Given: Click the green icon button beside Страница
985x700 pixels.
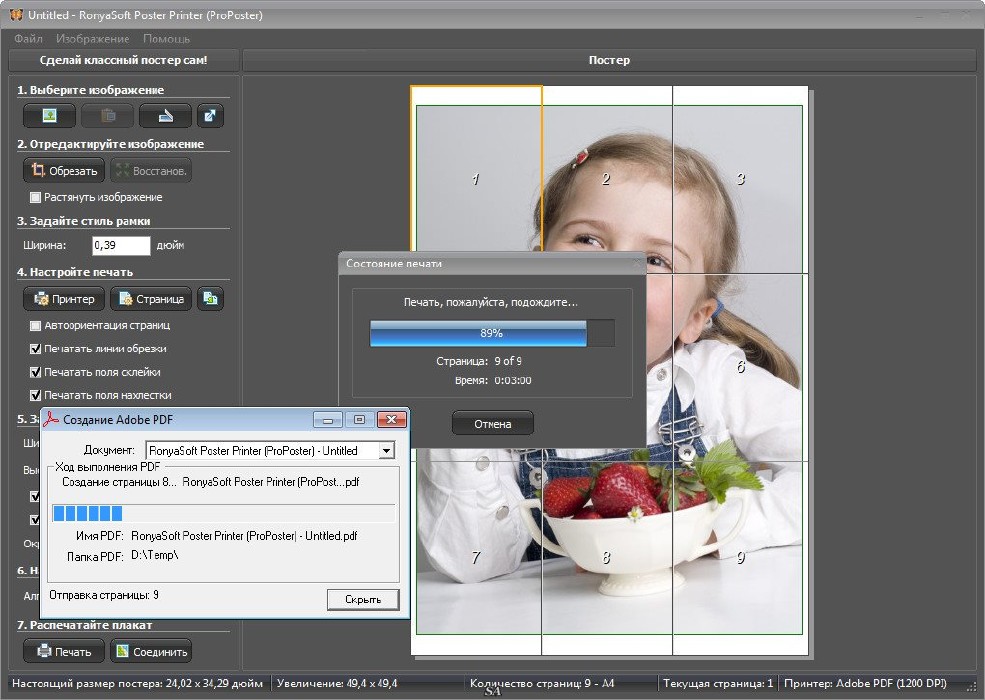Looking at the screenshot, I should point(210,298).
